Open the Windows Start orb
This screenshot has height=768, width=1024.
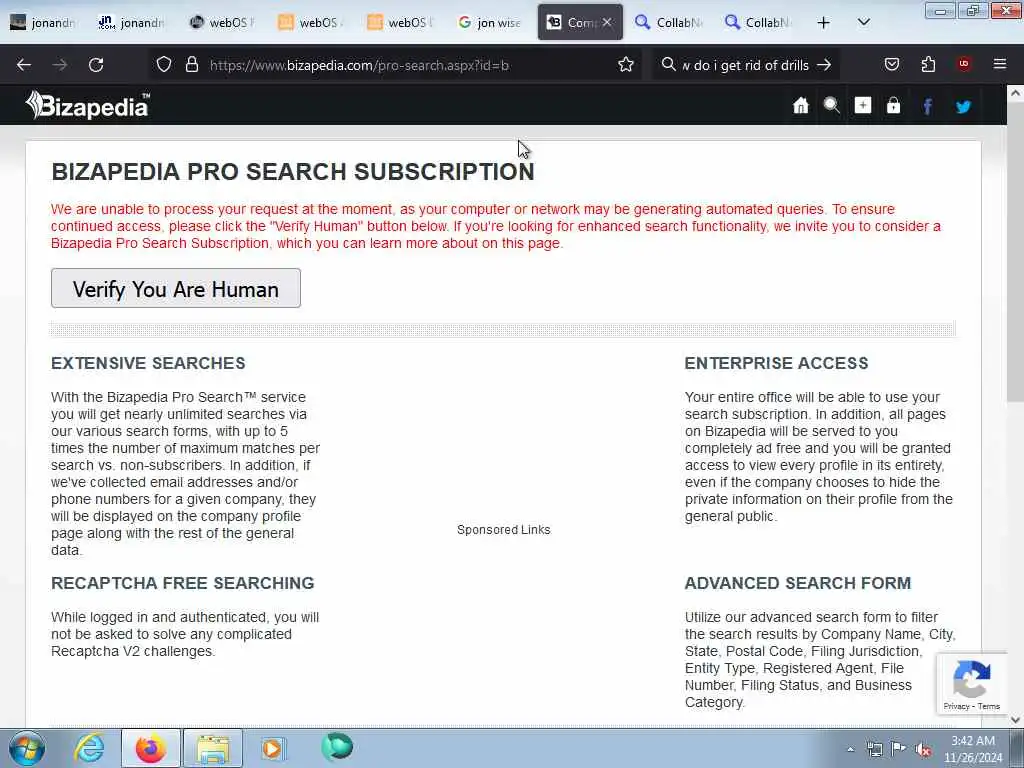(27, 748)
